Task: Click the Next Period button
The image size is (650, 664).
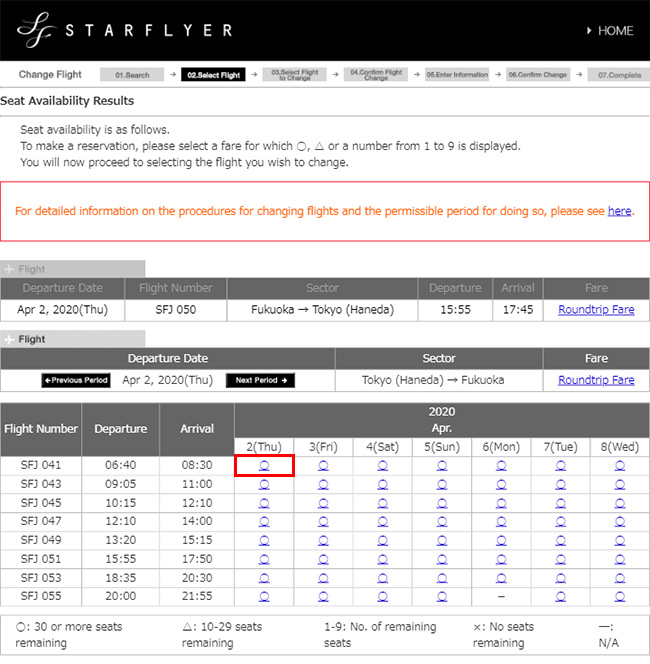Action: coord(261,380)
